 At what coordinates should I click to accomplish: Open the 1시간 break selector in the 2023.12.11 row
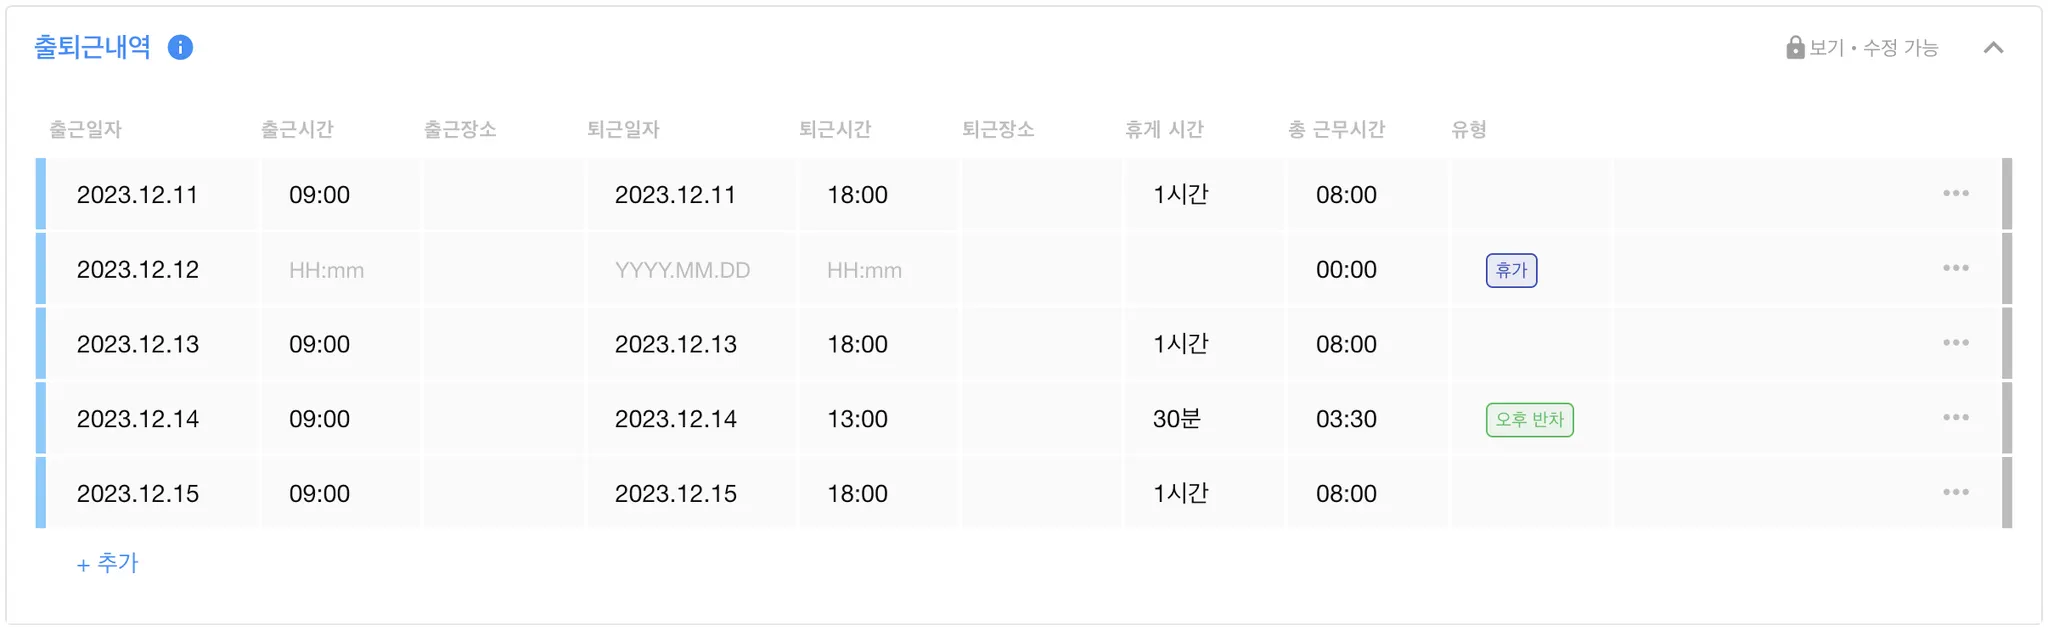[1204, 194]
